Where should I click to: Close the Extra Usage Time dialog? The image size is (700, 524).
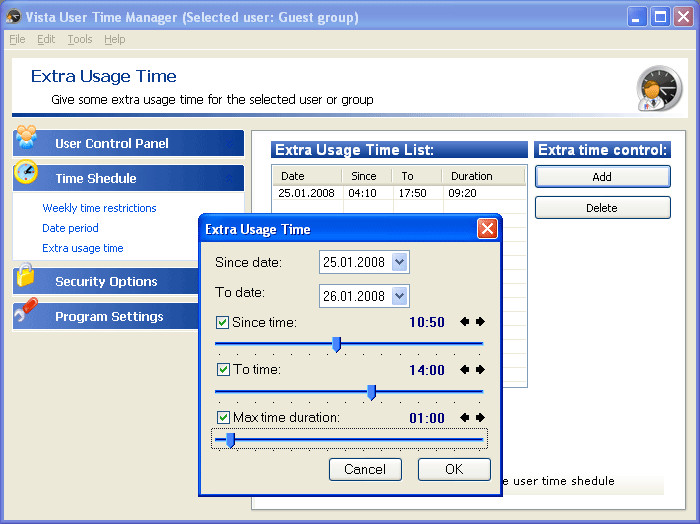487,229
